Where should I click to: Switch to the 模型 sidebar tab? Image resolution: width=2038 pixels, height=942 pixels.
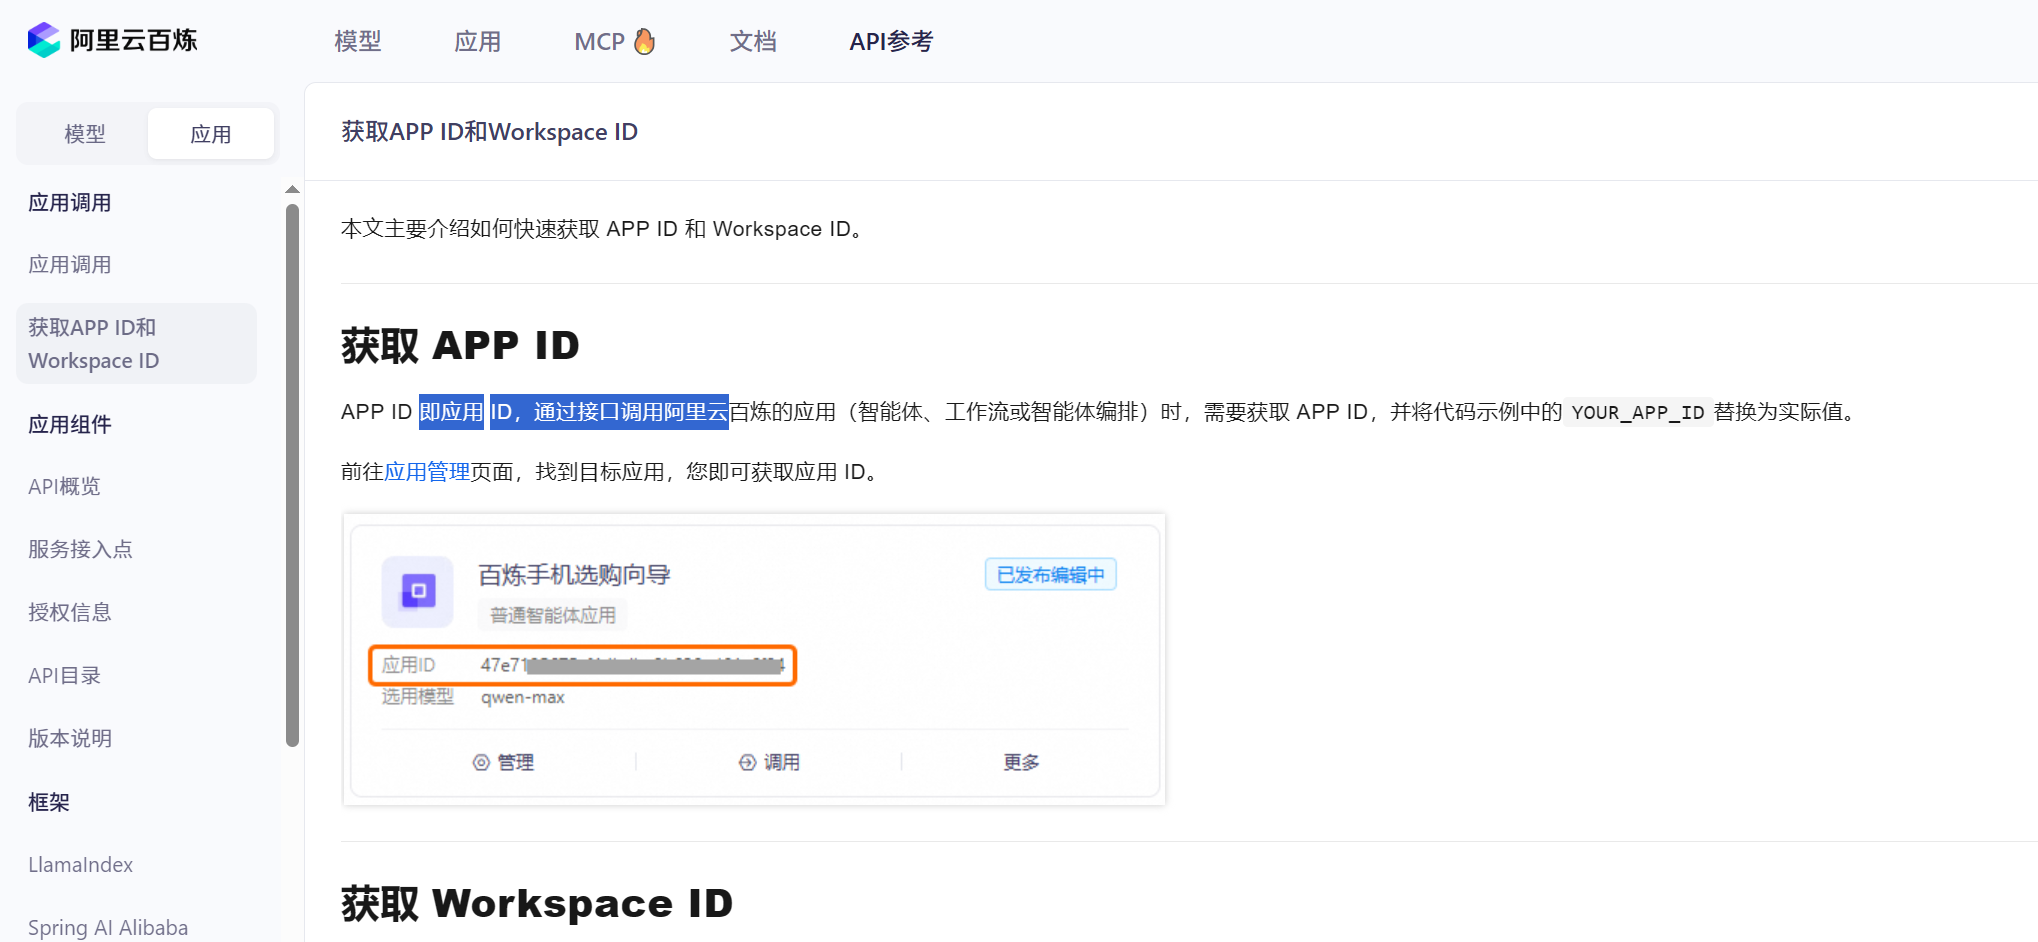pyautogui.click(x=84, y=134)
